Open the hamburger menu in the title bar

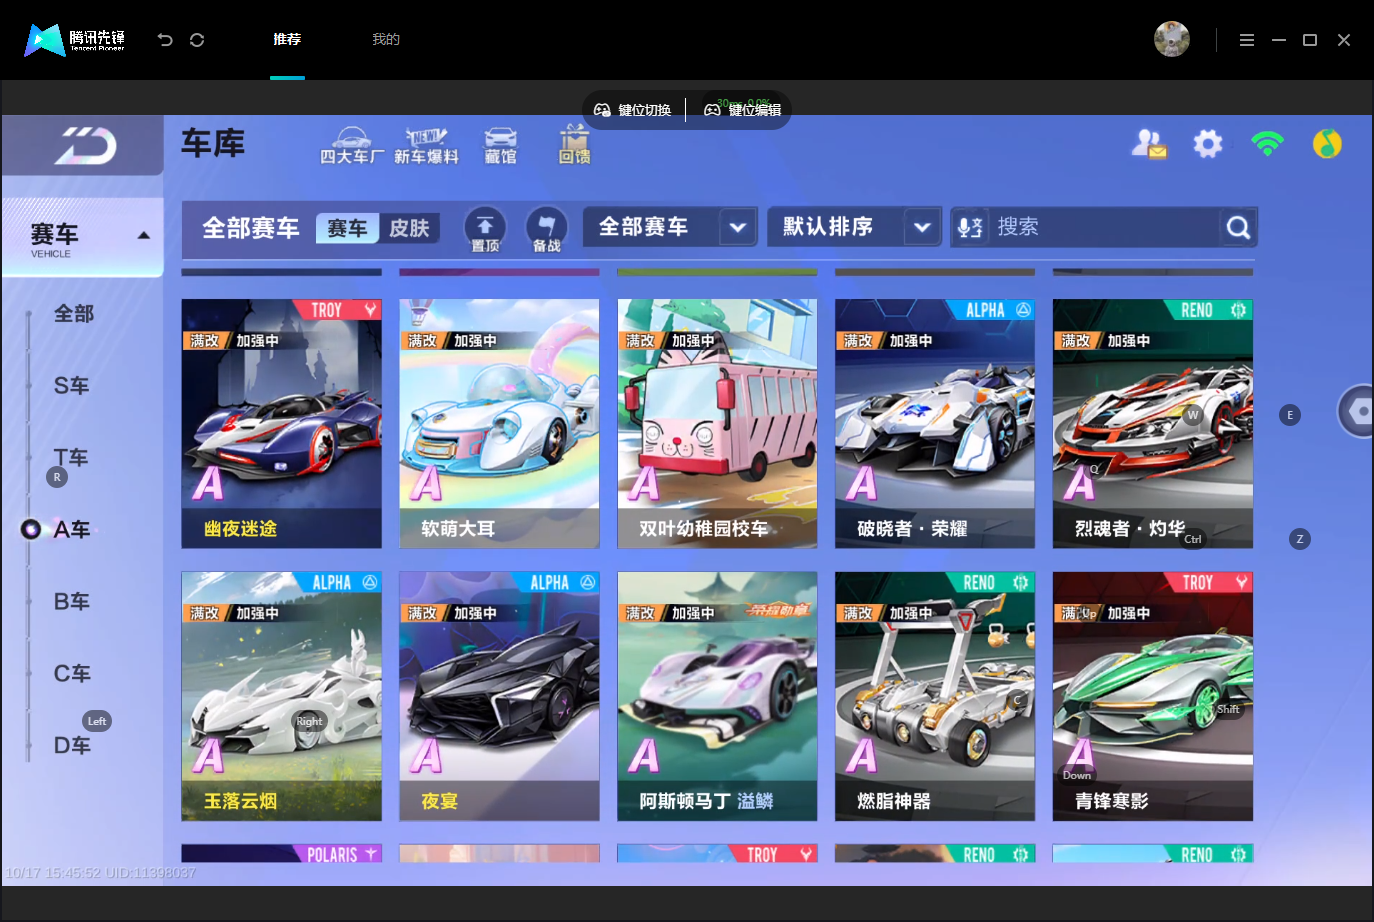[x=1247, y=40]
